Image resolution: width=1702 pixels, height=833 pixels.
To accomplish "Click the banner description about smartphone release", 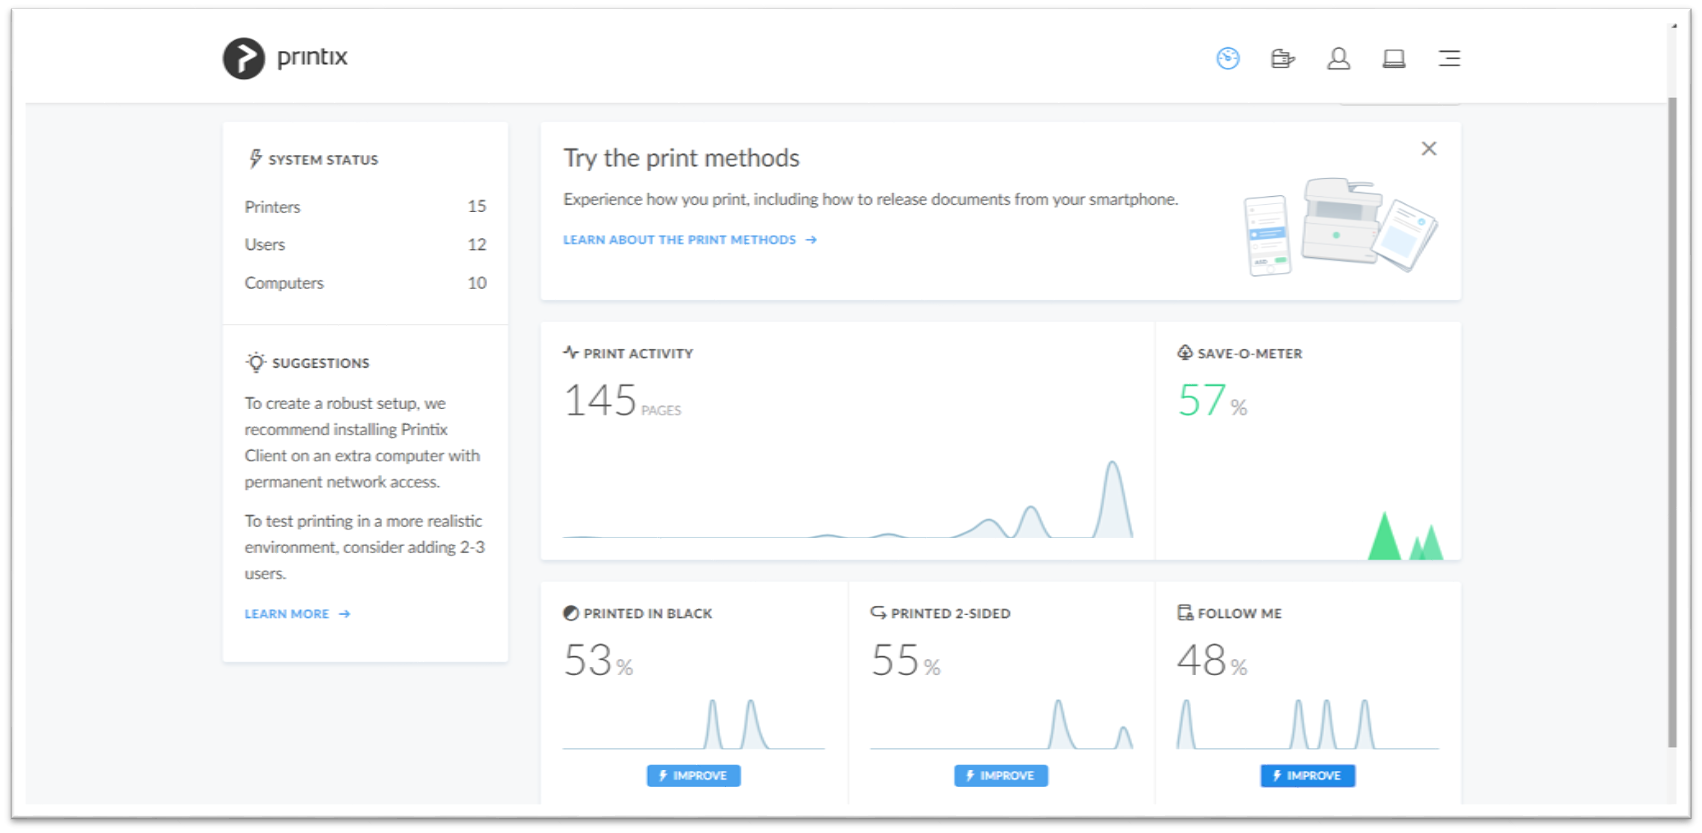I will [x=870, y=200].
